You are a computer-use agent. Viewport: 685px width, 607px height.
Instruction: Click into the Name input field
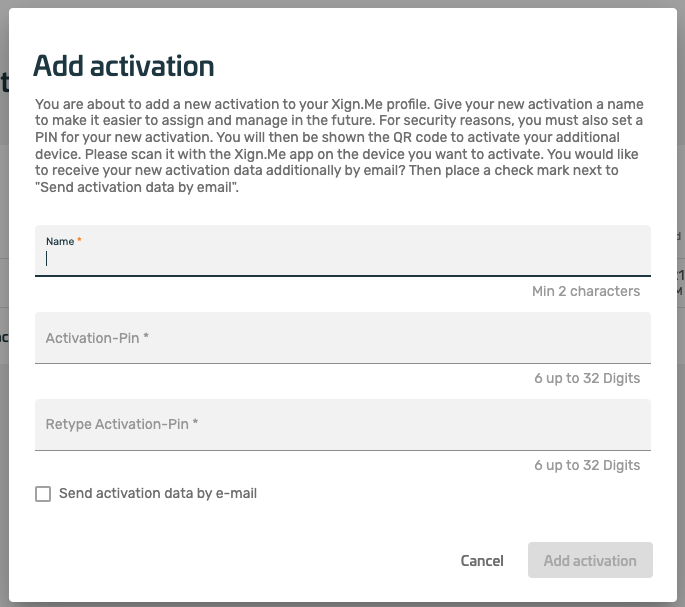click(342, 258)
